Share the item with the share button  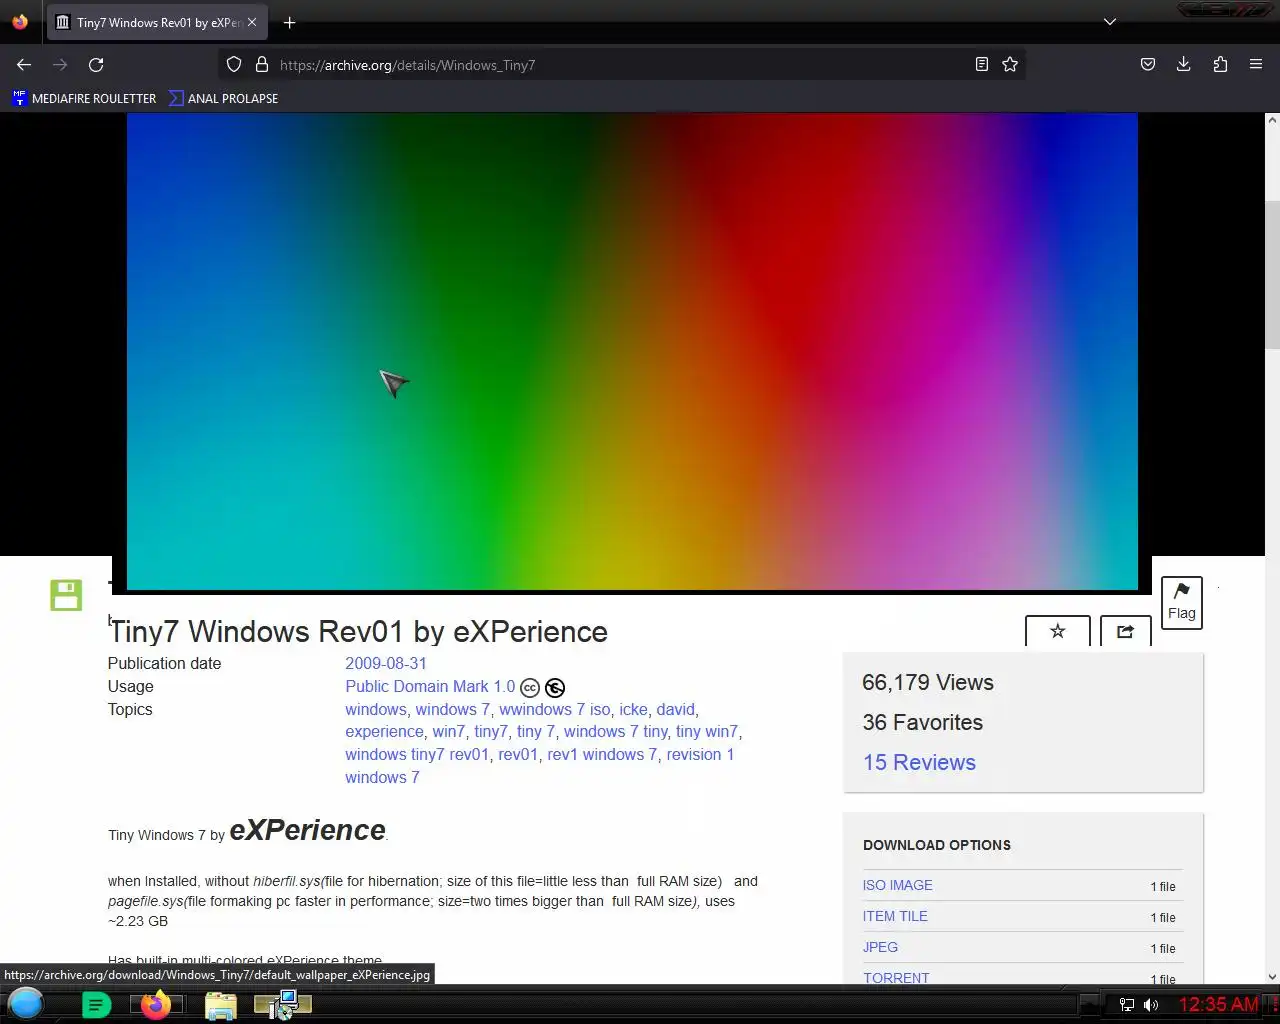[1125, 631]
